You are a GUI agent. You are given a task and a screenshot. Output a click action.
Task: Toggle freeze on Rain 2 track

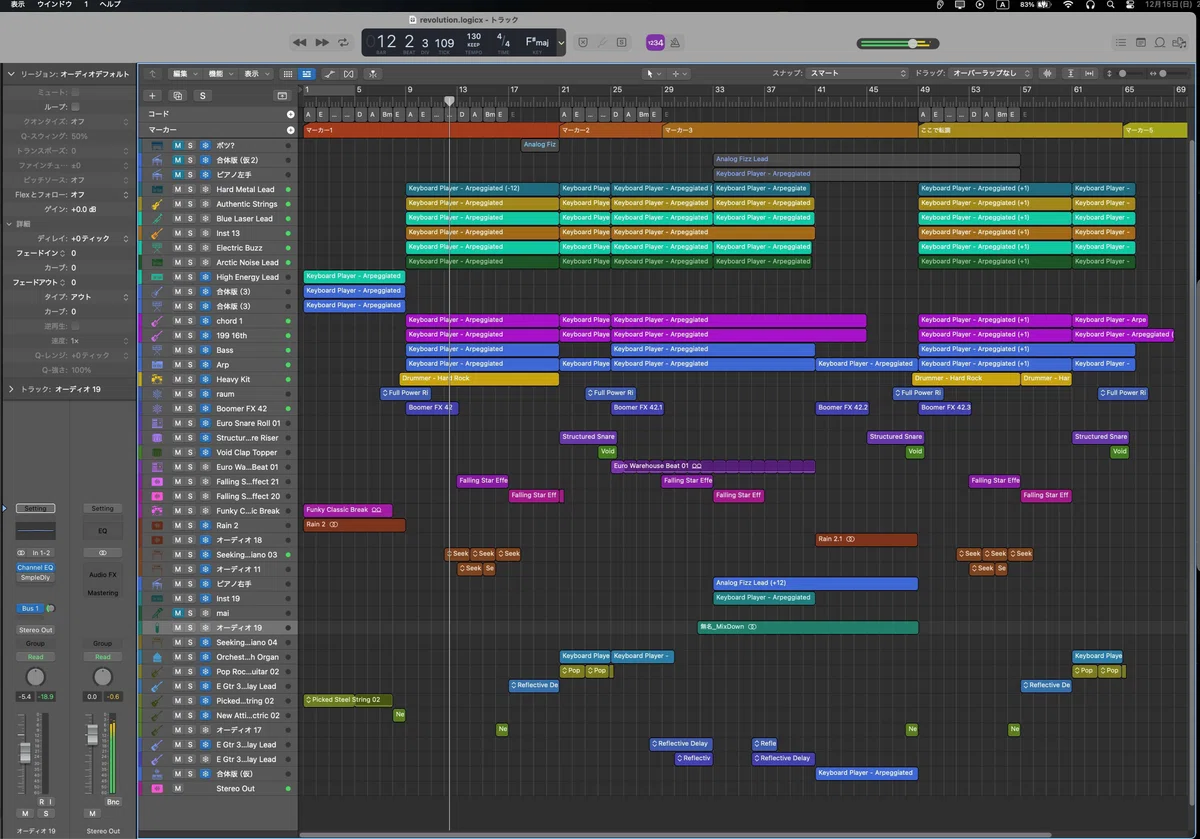click(x=205, y=525)
